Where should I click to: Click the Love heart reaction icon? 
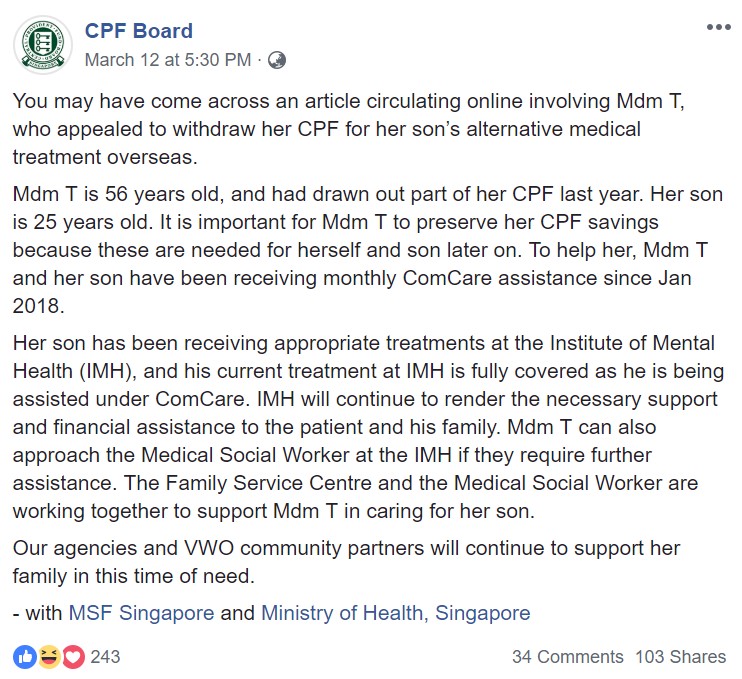click(x=73, y=657)
